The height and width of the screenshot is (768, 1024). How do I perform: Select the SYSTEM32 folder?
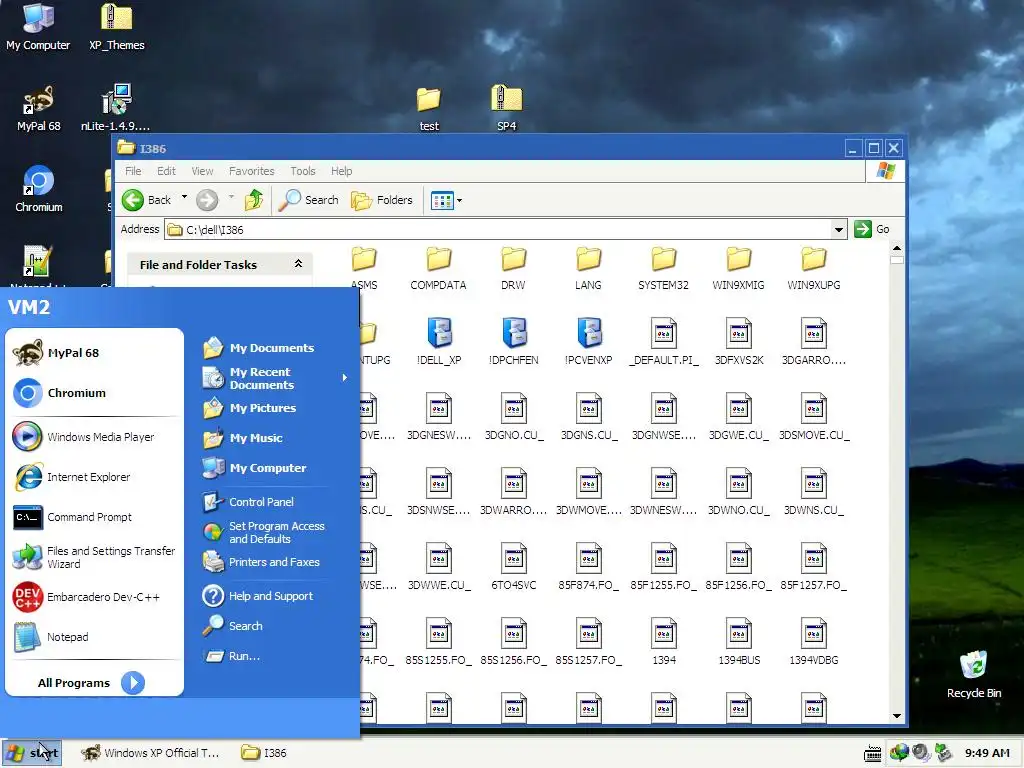(x=664, y=268)
